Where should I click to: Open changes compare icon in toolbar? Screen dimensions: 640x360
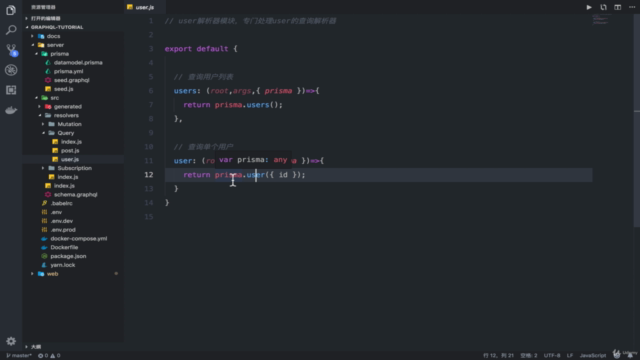click(603, 7)
